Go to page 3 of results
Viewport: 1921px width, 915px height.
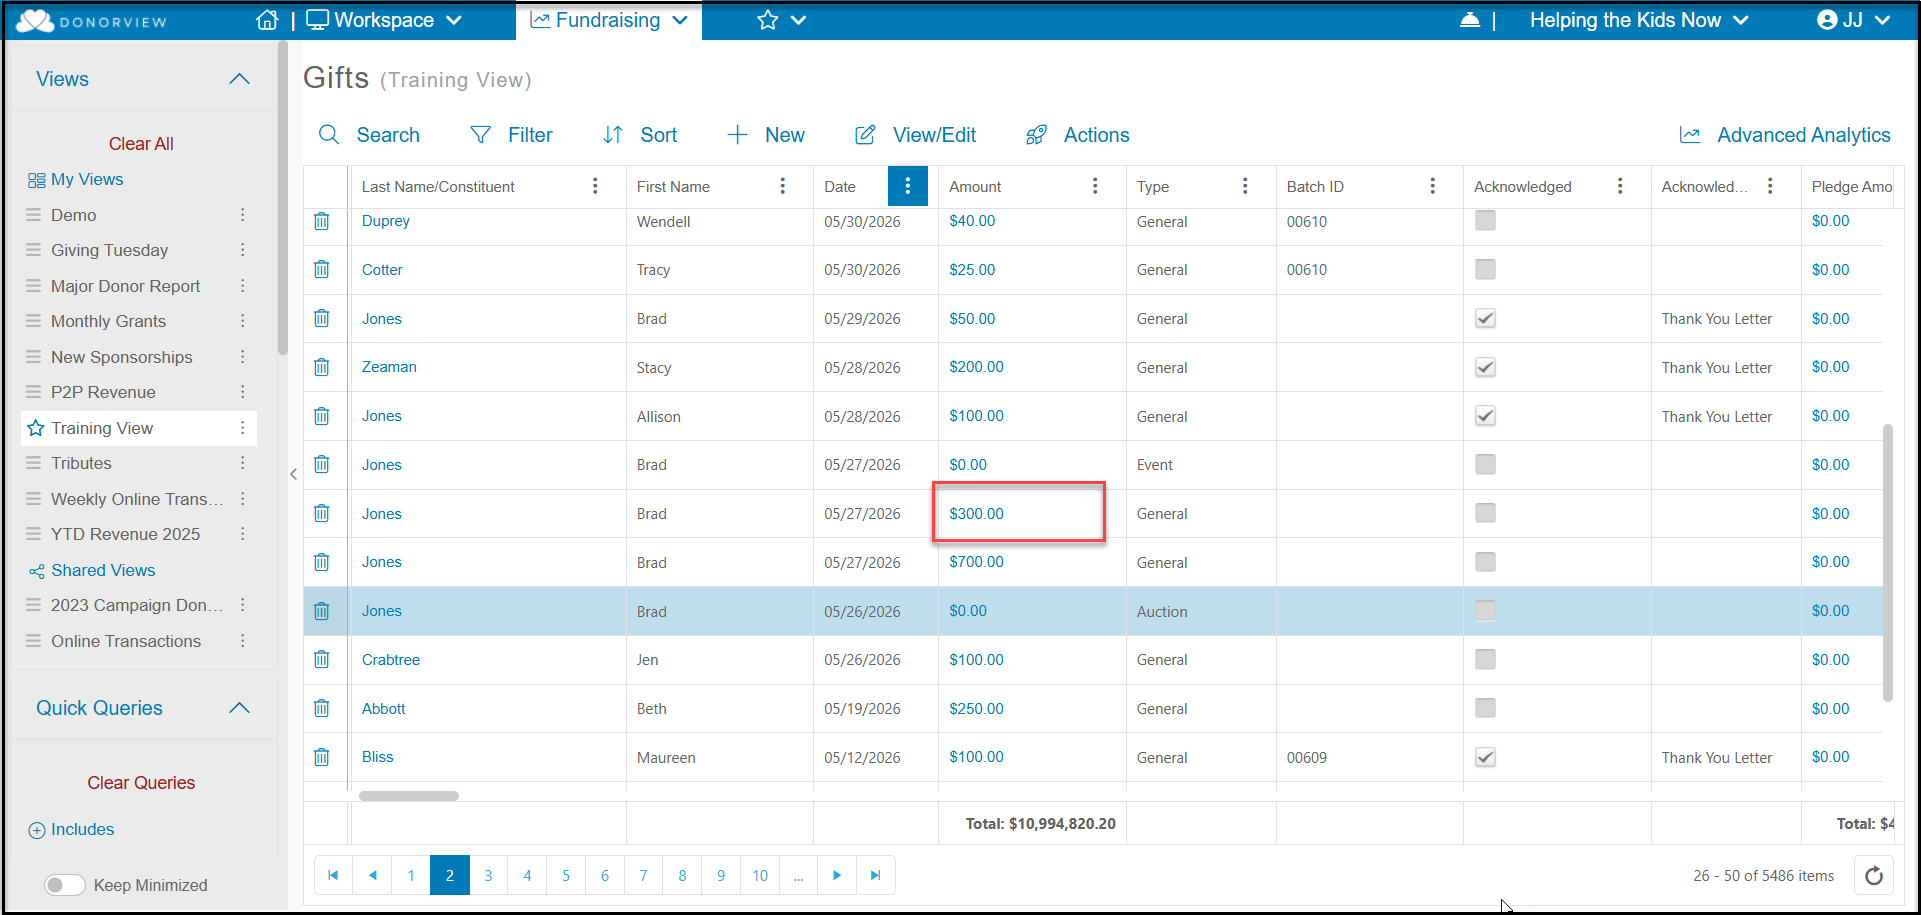tap(488, 876)
